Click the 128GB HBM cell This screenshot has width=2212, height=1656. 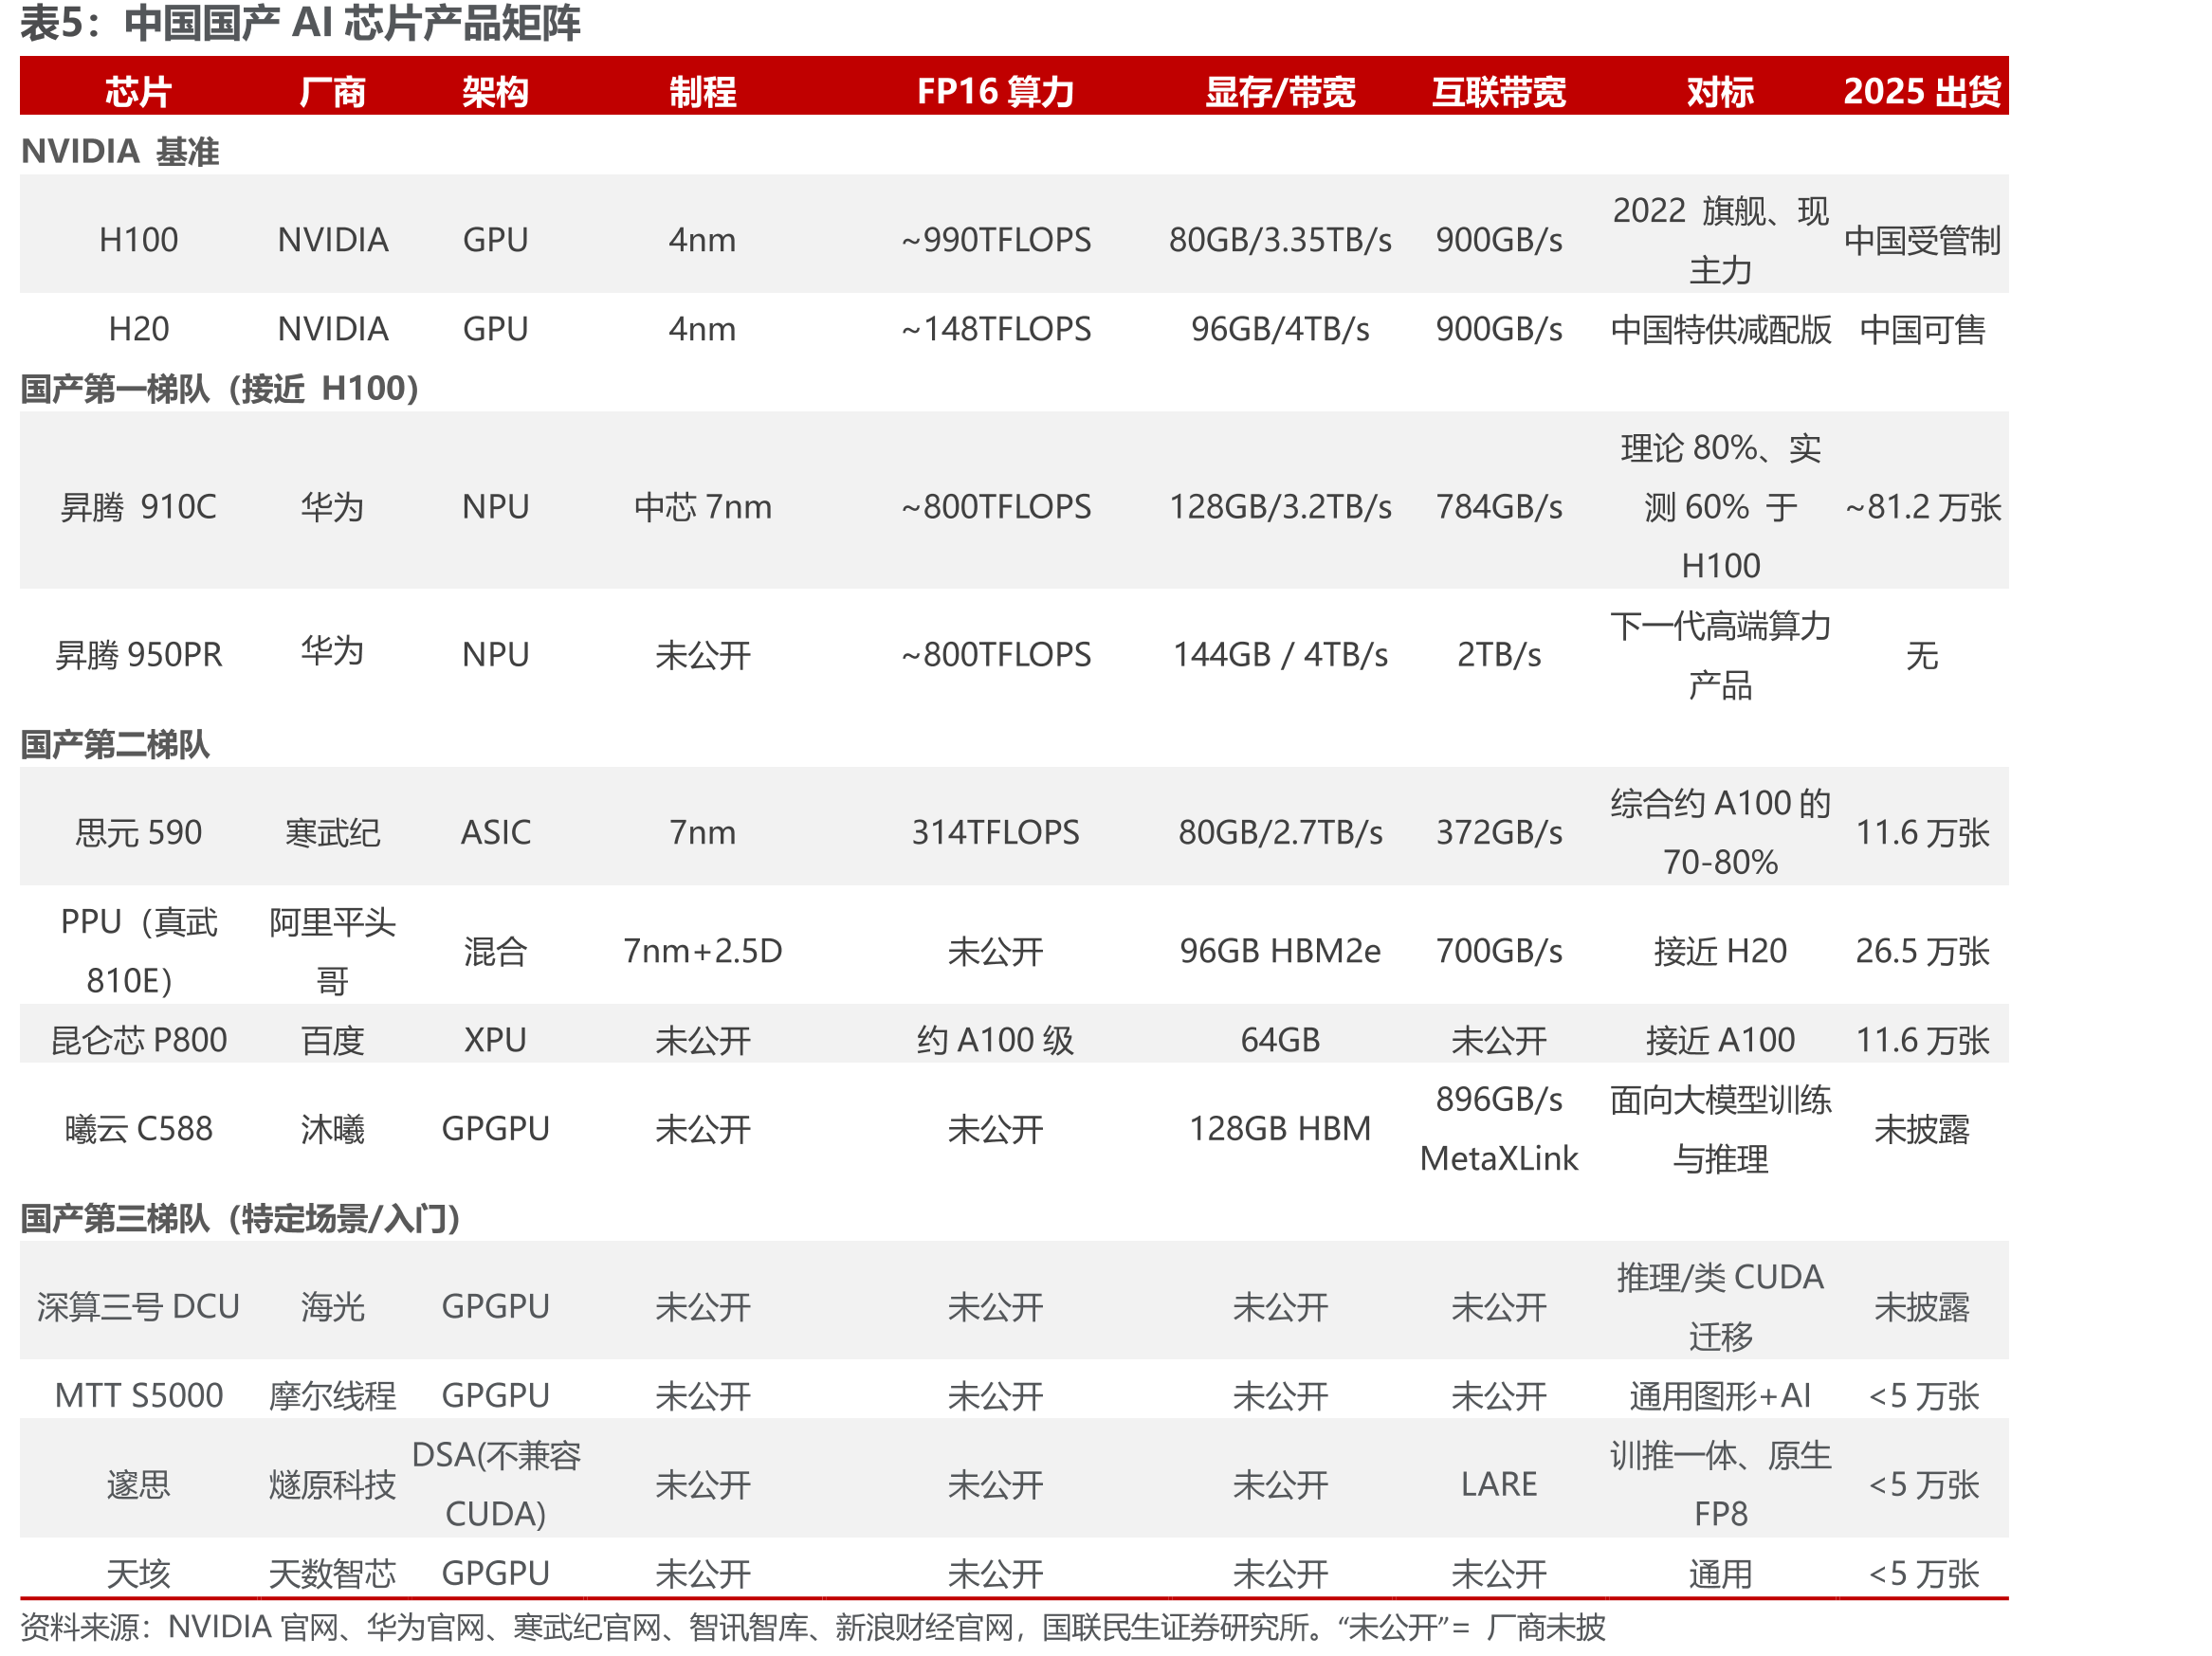(x=1279, y=1129)
